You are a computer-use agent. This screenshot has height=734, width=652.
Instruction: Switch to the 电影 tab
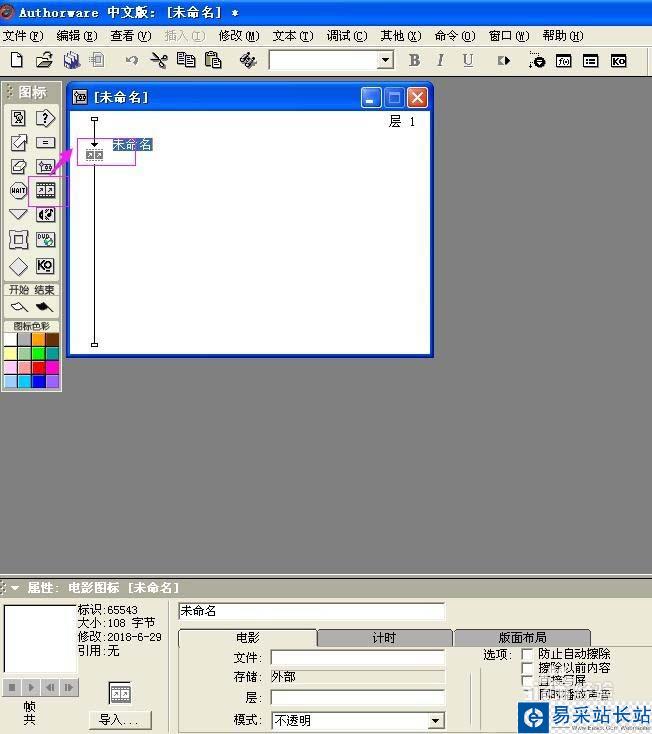click(248, 638)
